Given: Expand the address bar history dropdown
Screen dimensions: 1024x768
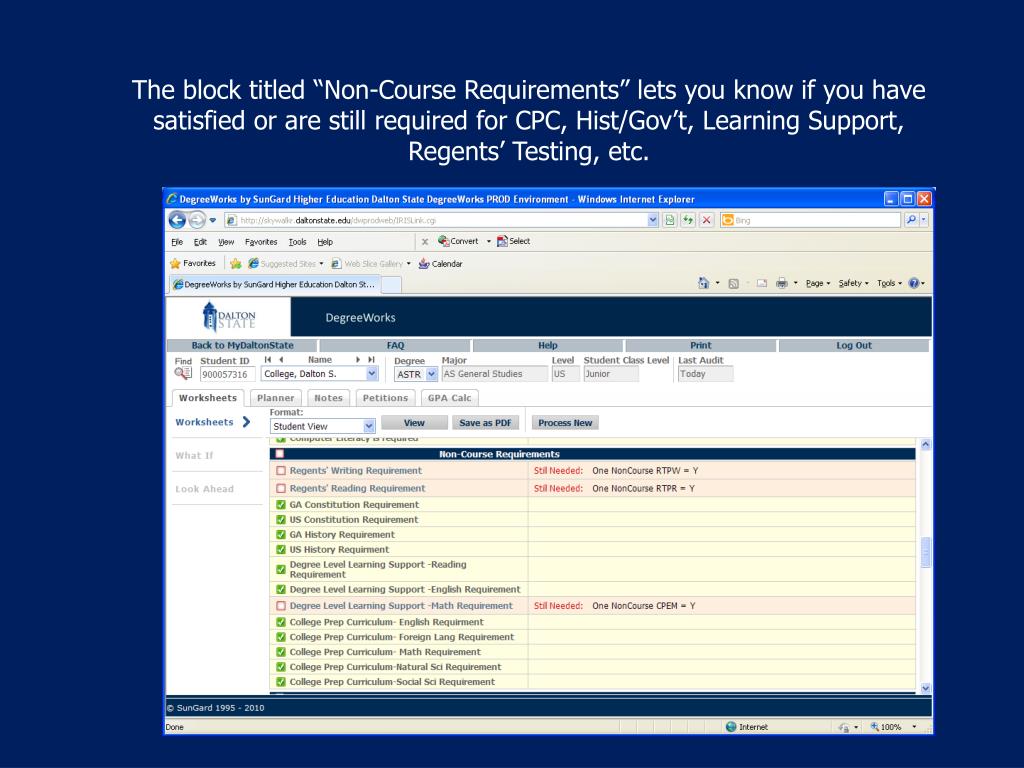Looking at the screenshot, I should (x=652, y=220).
